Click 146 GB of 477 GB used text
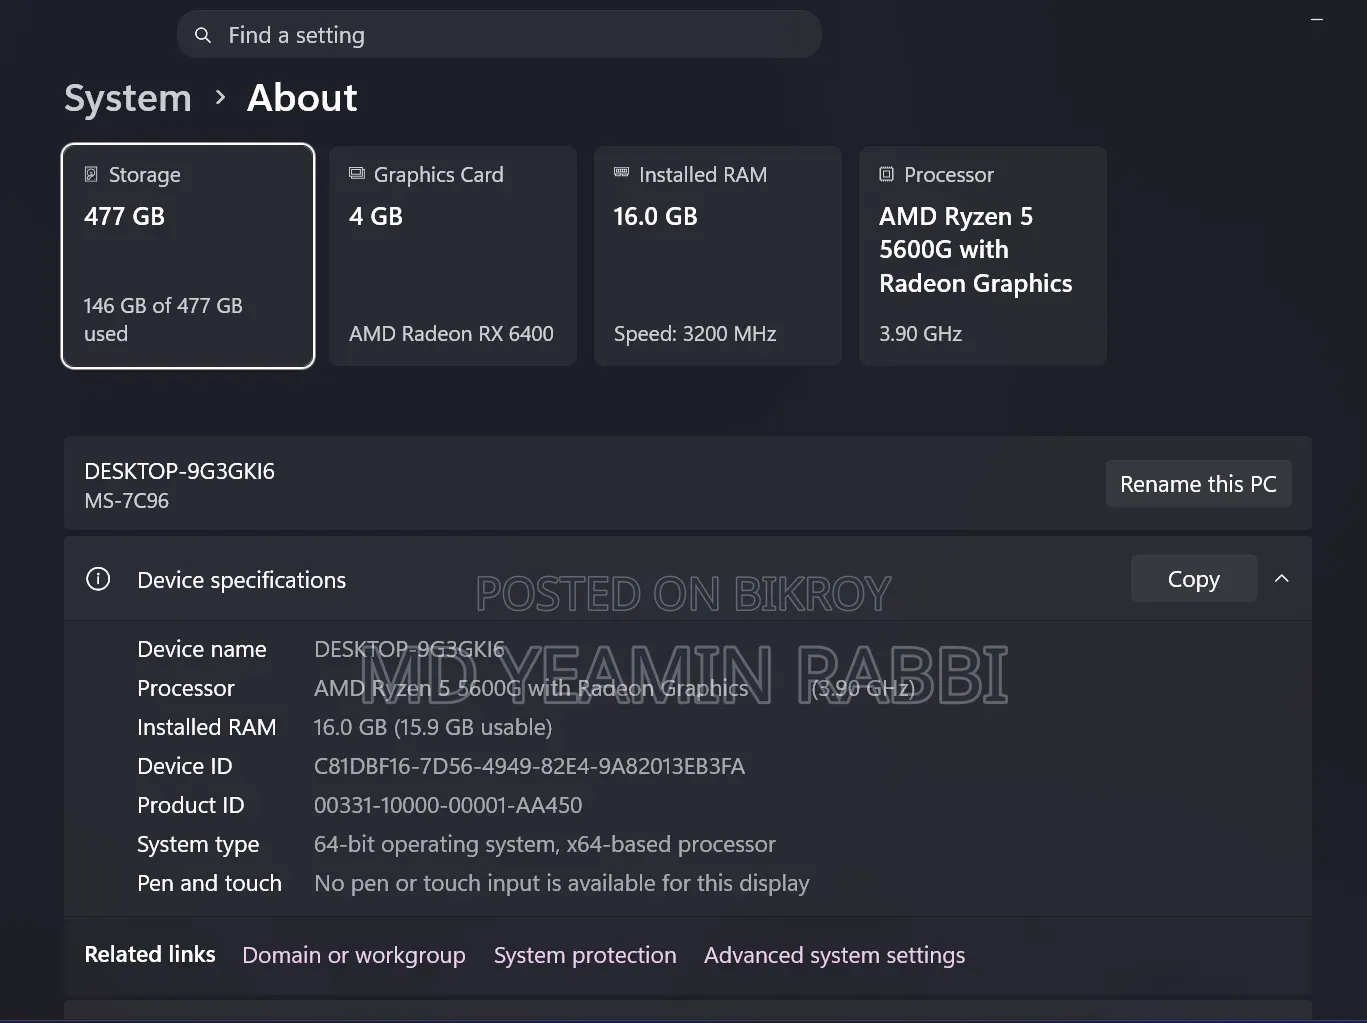 [x=163, y=319]
